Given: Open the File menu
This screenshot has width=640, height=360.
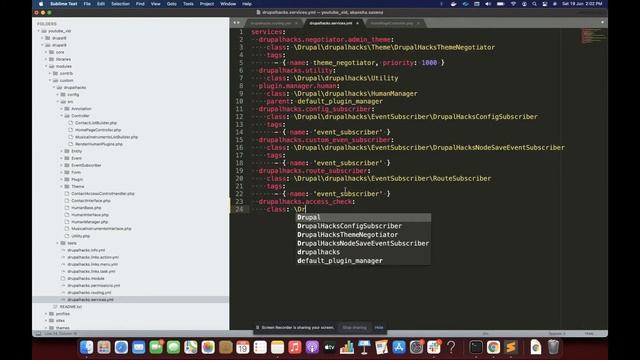Looking at the screenshot, I should tap(87, 4).
